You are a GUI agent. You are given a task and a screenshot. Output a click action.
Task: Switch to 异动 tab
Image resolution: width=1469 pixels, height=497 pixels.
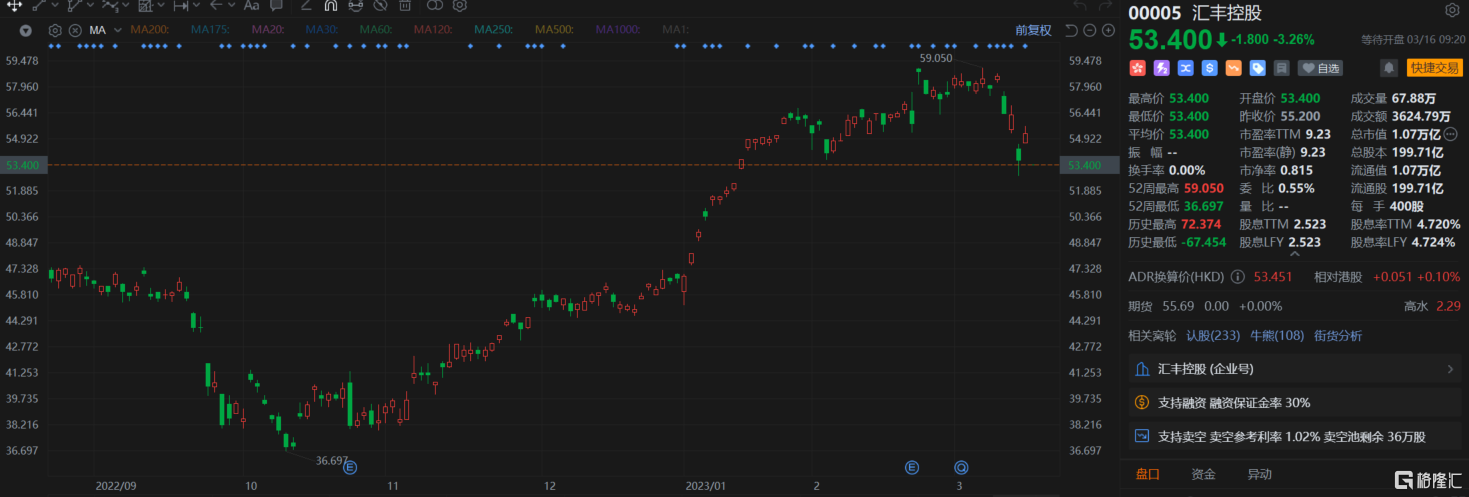click(x=1260, y=474)
